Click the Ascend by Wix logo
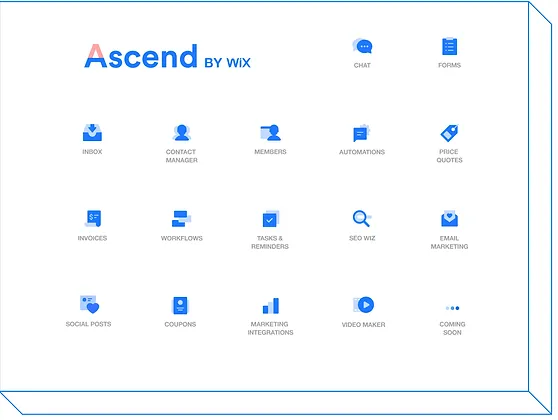Viewport: 558px width, 420px height. click(x=168, y=56)
